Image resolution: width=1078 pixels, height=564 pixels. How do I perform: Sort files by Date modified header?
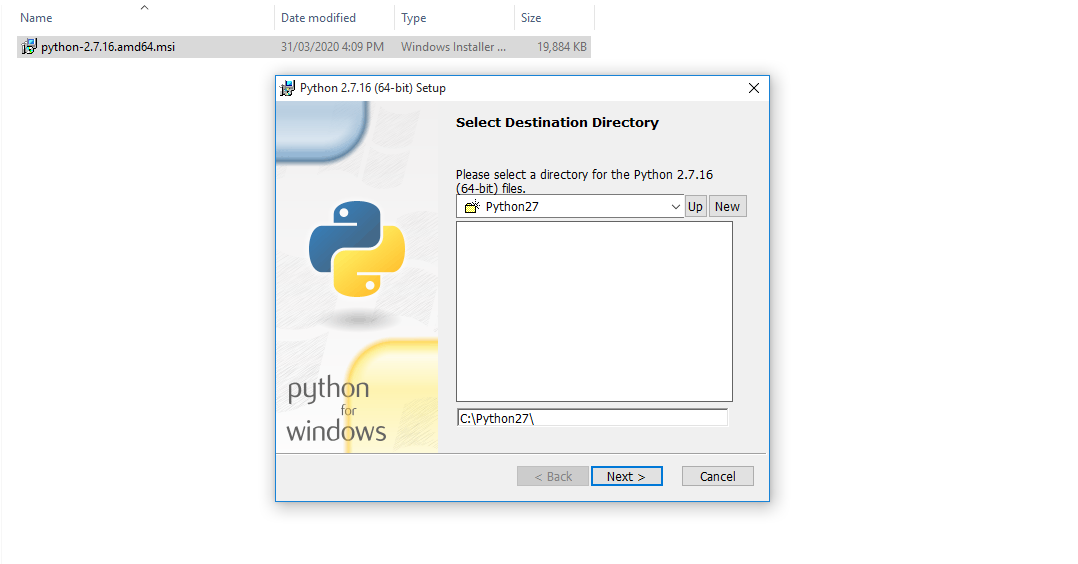pyautogui.click(x=318, y=18)
